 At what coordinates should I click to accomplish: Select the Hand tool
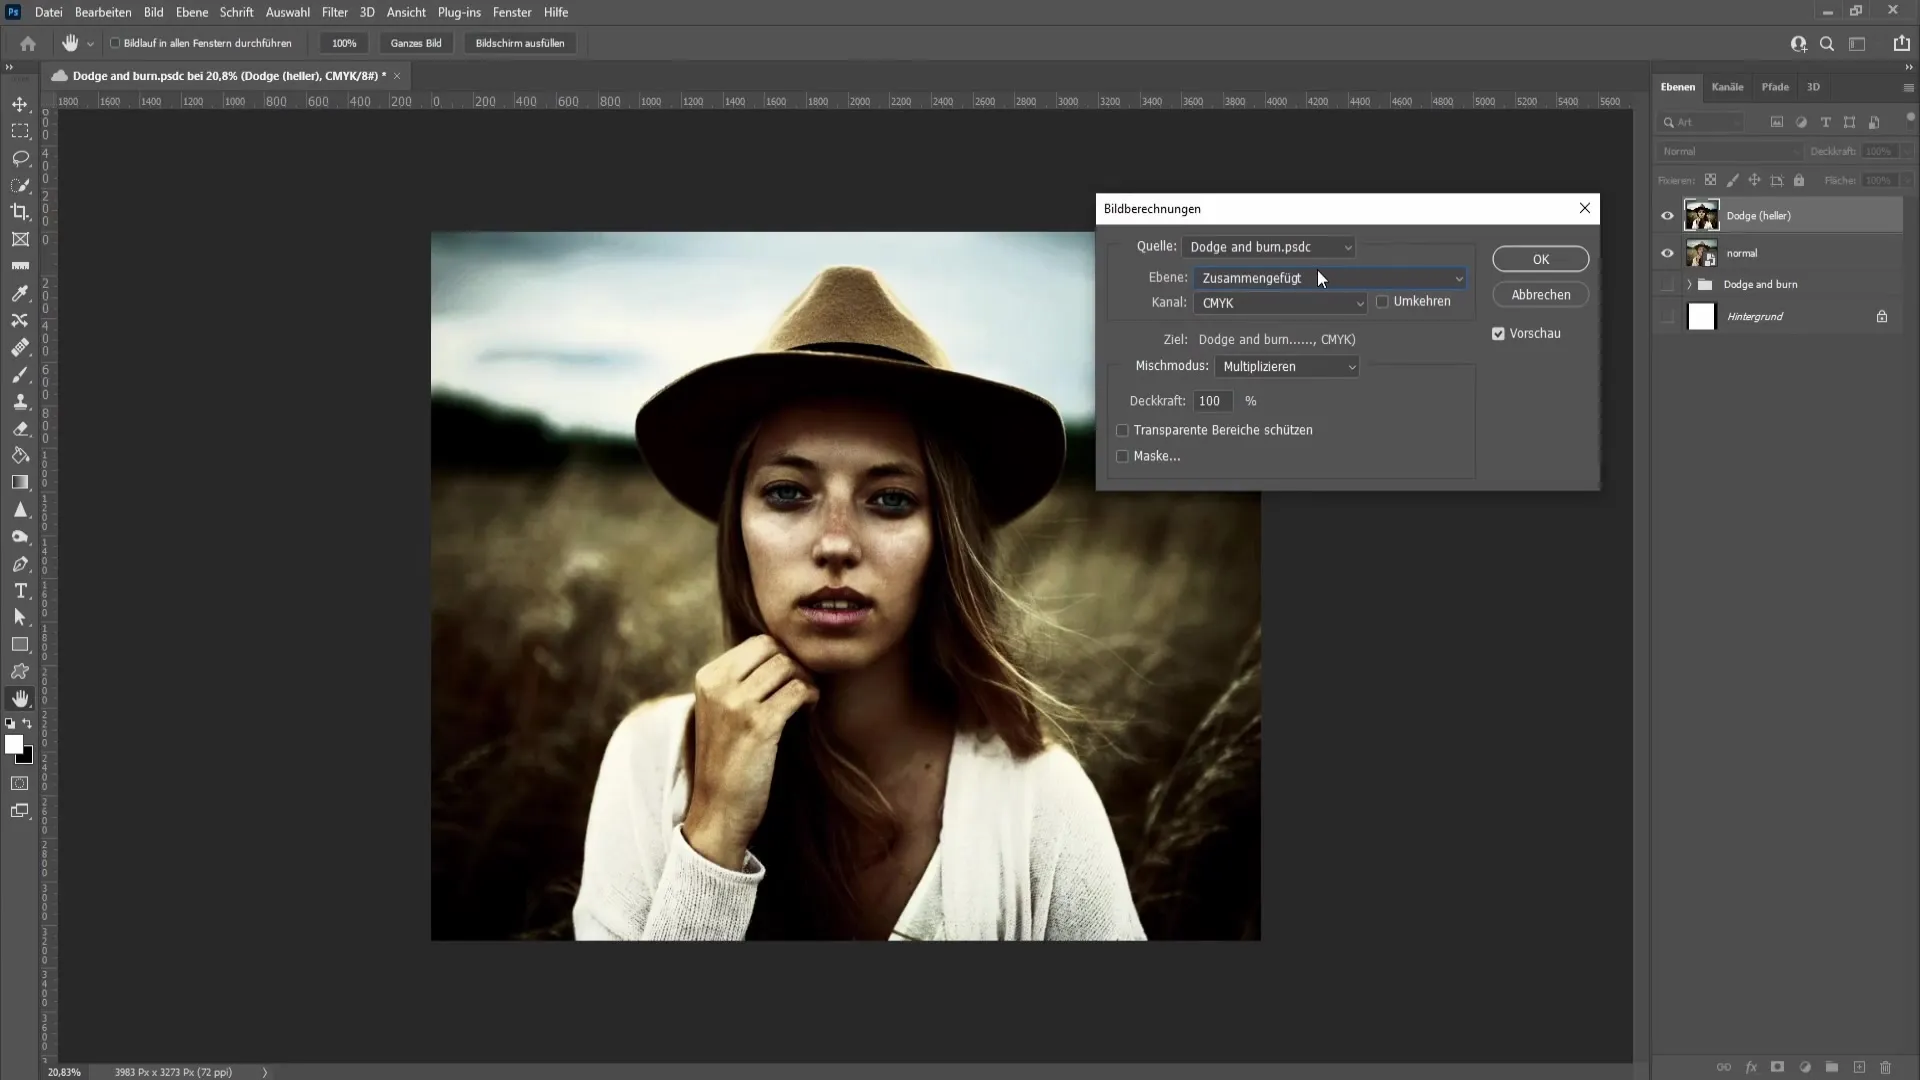[x=20, y=698]
